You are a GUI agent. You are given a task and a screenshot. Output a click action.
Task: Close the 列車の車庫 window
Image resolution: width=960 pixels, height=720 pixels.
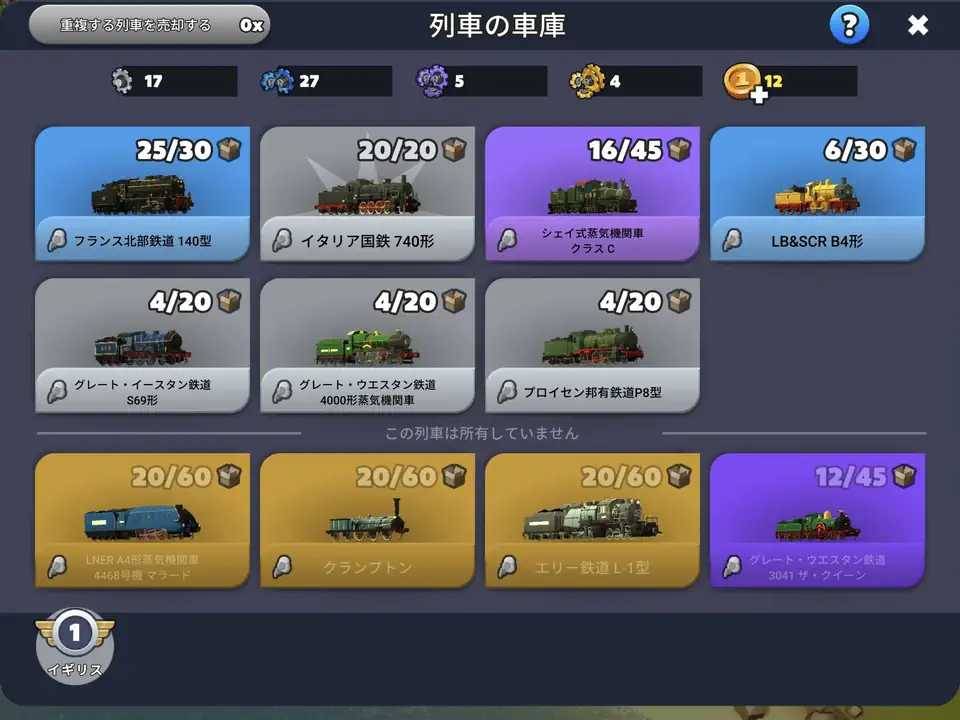coord(918,25)
